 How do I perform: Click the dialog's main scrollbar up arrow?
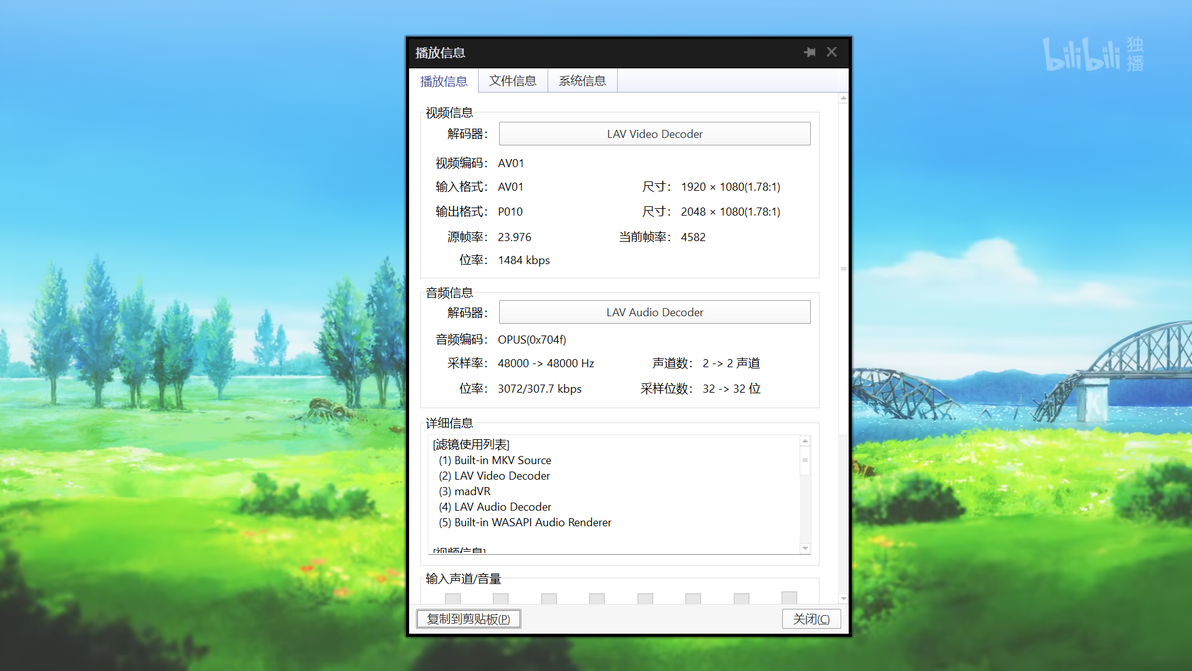pos(843,99)
